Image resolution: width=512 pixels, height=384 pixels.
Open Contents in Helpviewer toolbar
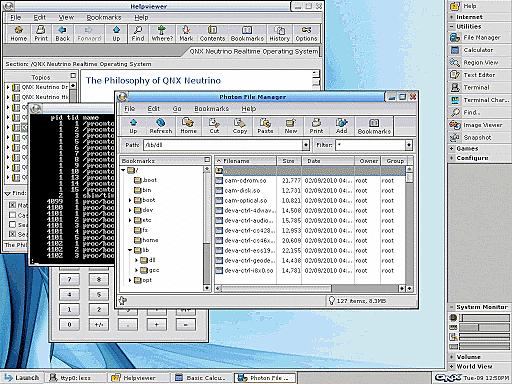coord(213,34)
